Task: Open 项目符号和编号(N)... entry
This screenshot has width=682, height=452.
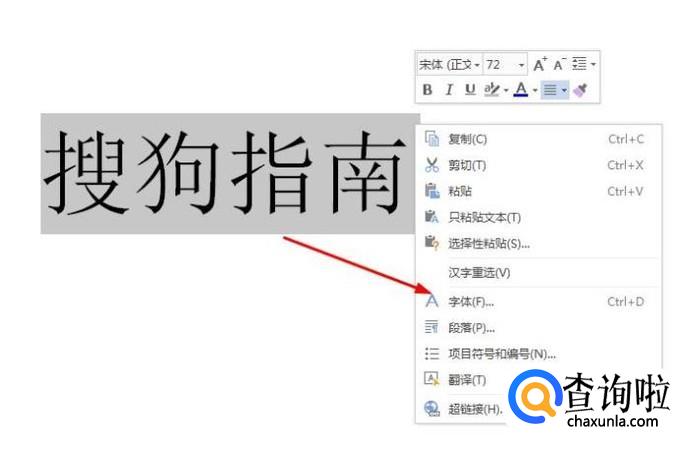Action: coord(538,354)
